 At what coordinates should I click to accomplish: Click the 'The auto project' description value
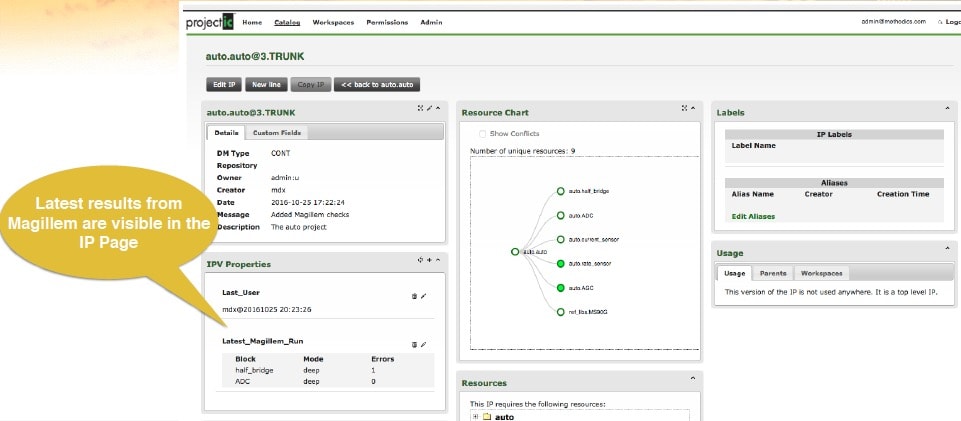pos(298,227)
